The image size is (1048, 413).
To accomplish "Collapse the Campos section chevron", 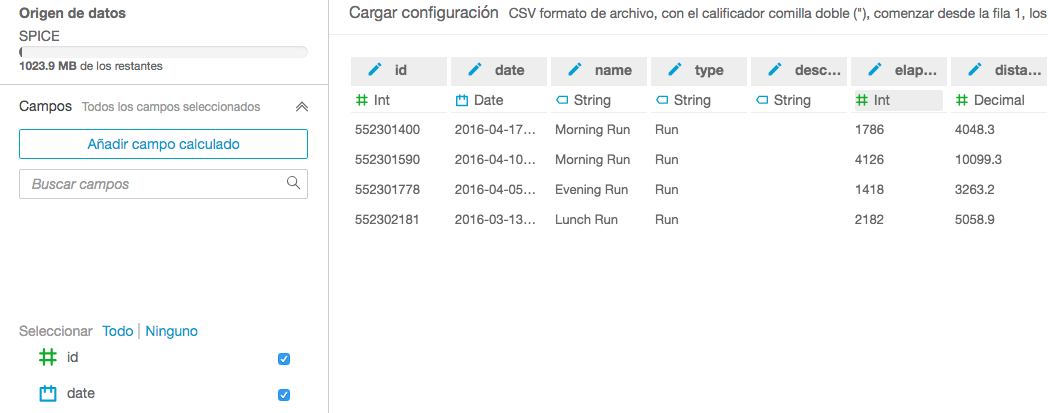I will (x=301, y=107).
